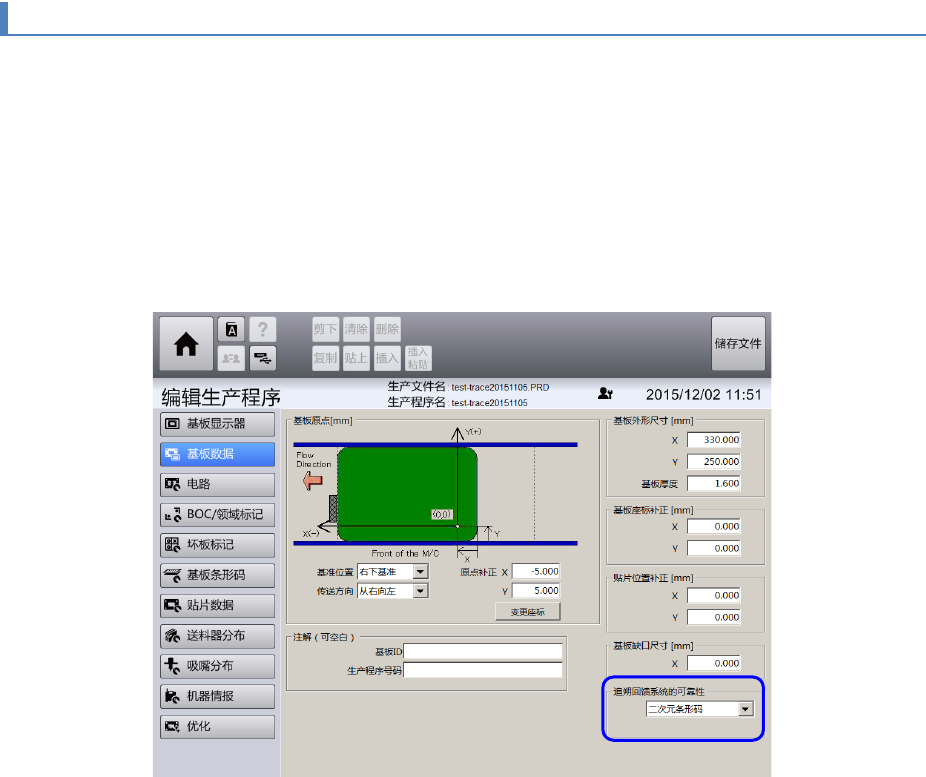Viewport: 926px width, 777px height.
Task: Click the 基板厚度 value field
Action: (713, 484)
